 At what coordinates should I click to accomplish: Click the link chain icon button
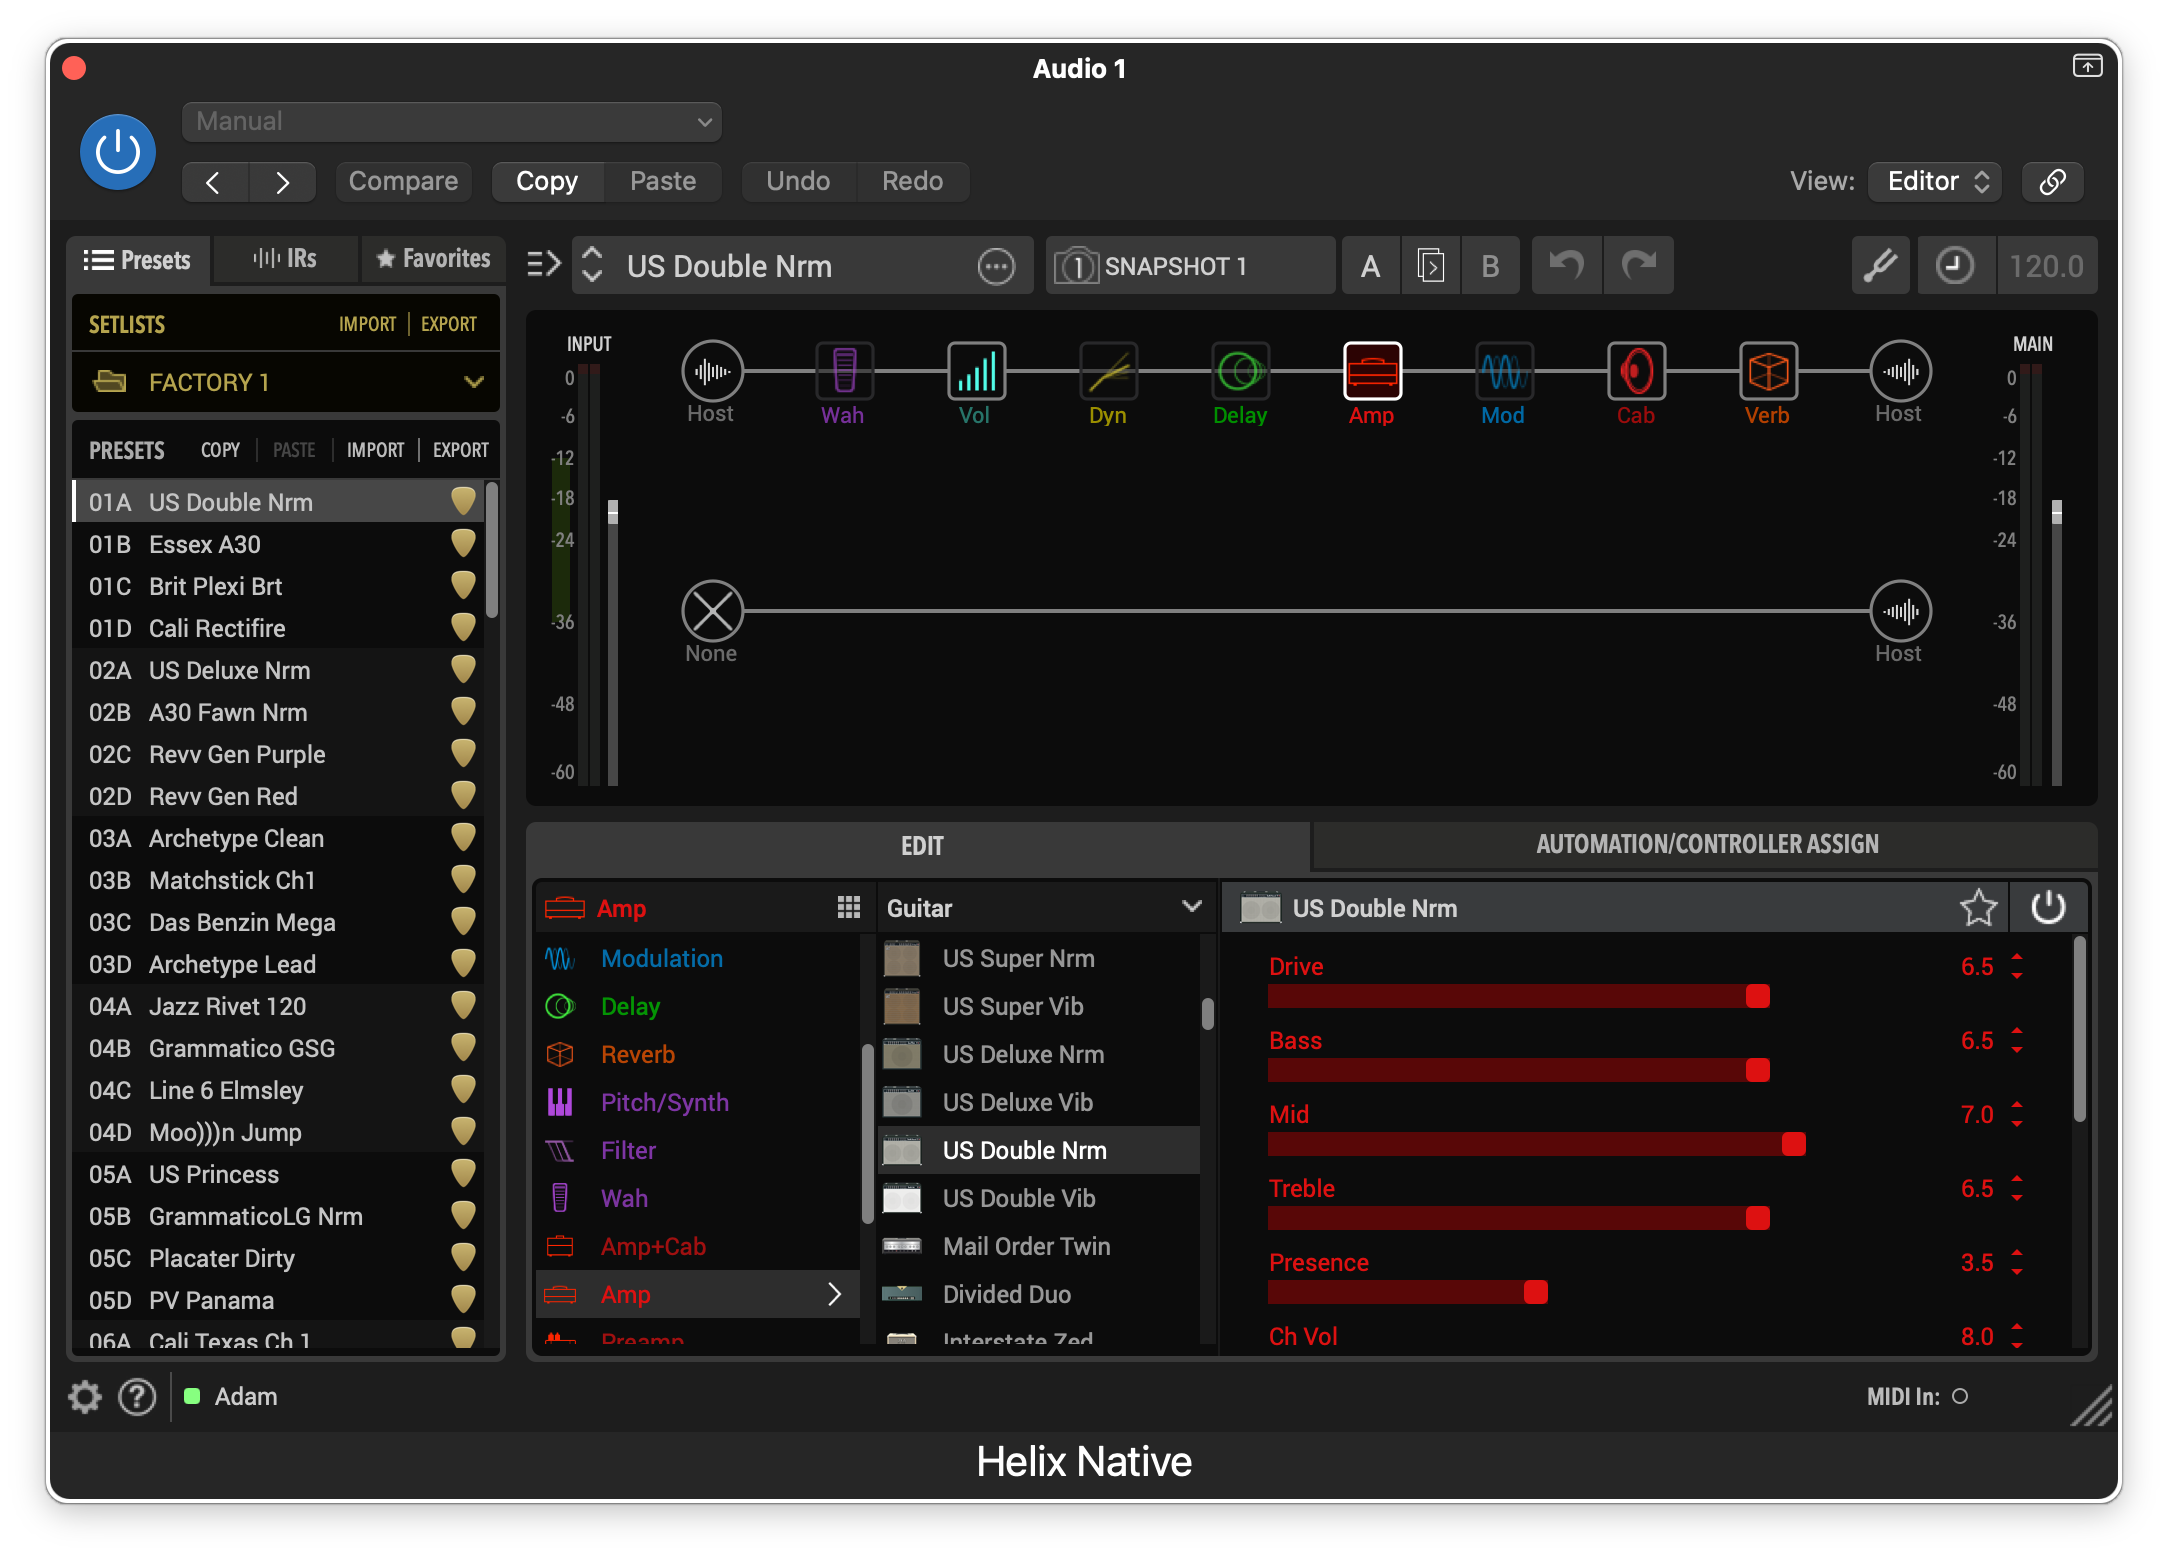[x=2052, y=181]
